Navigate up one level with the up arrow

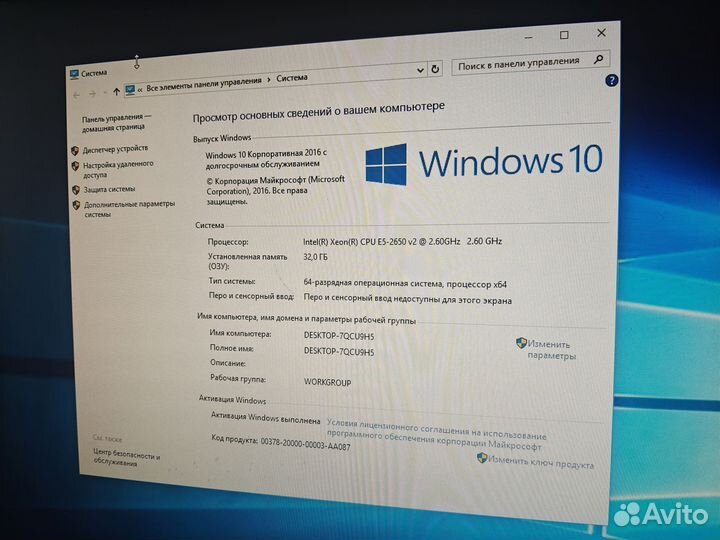(116, 92)
